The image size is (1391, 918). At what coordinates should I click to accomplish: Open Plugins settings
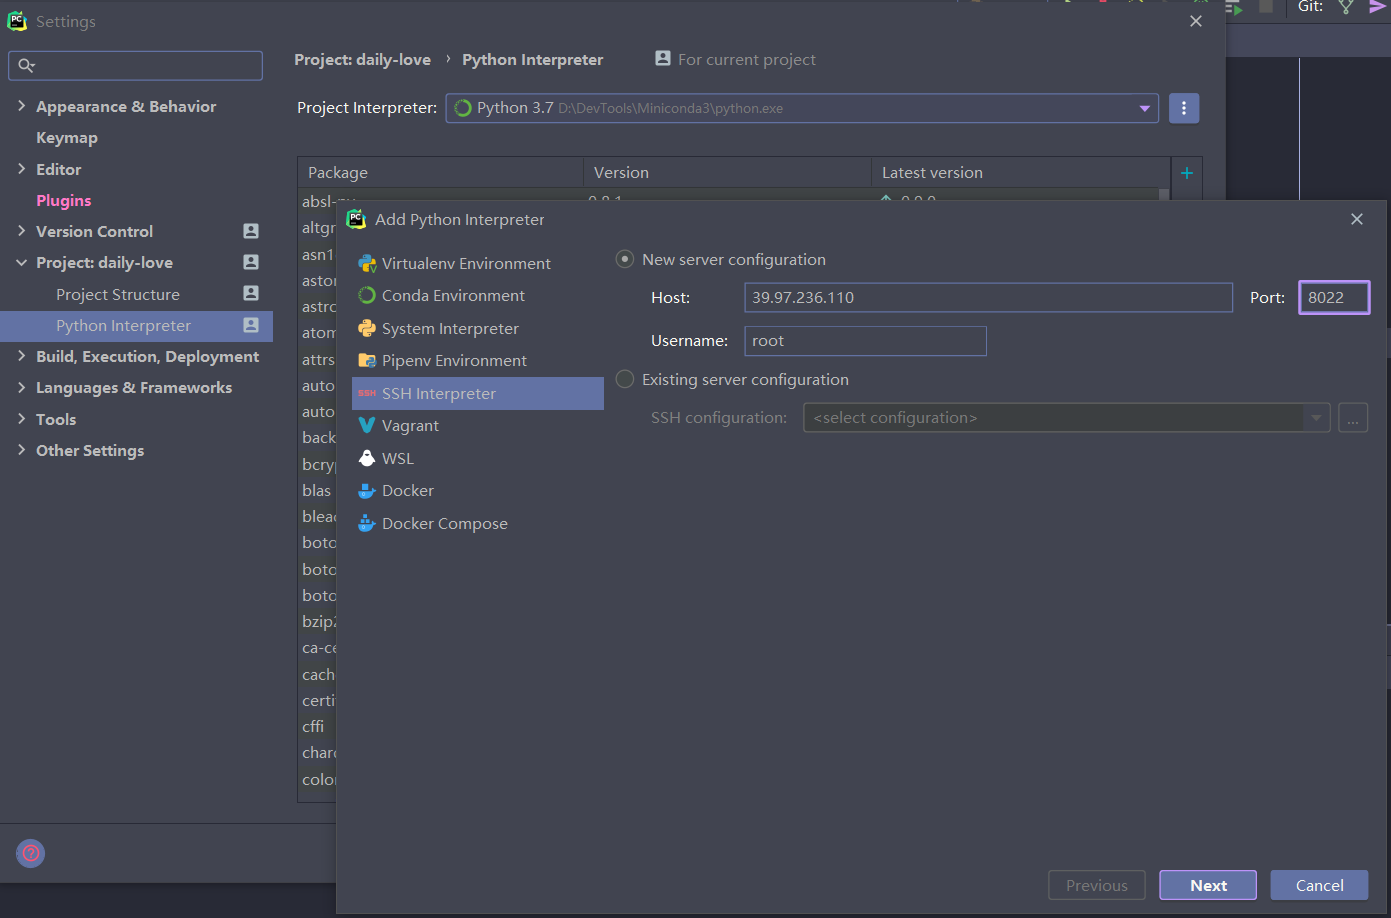coord(64,201)
